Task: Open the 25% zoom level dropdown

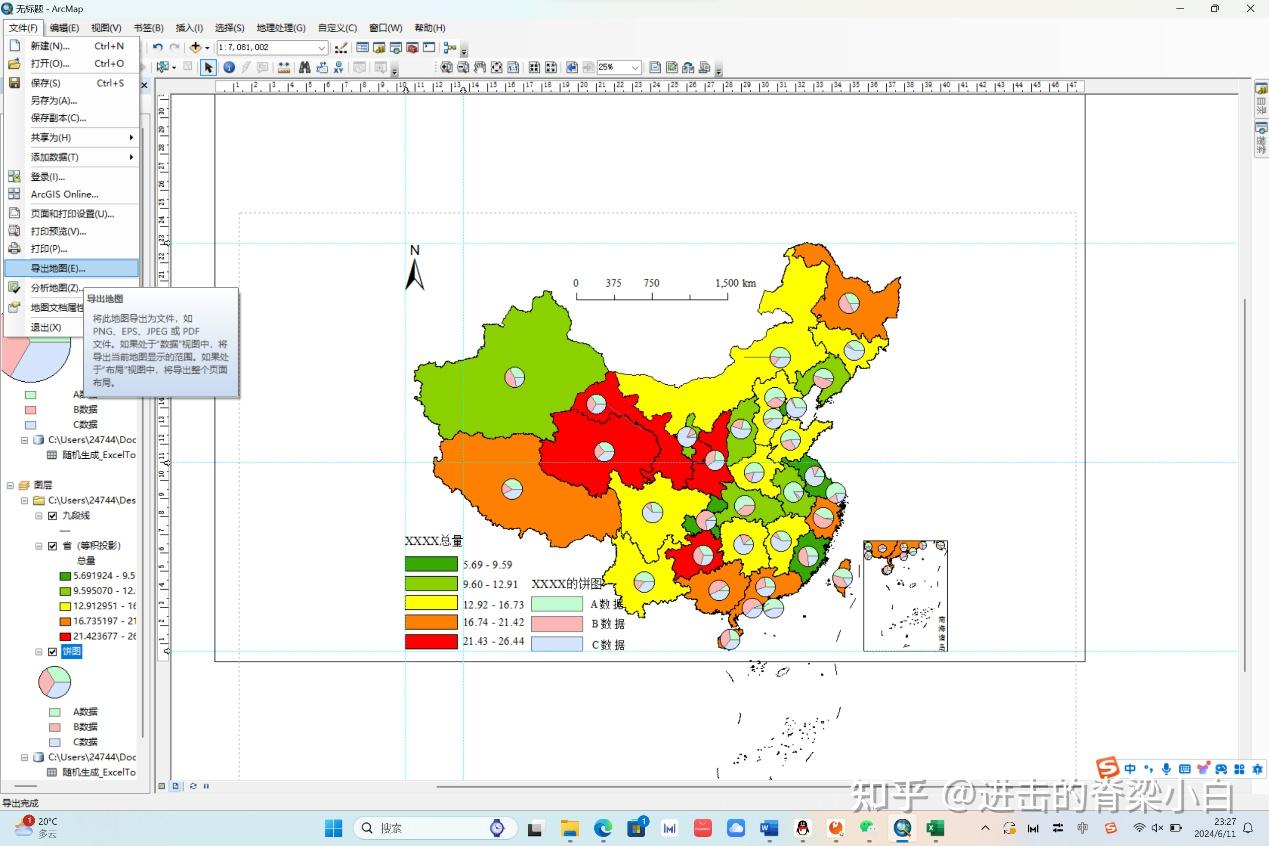Action: 637,67
